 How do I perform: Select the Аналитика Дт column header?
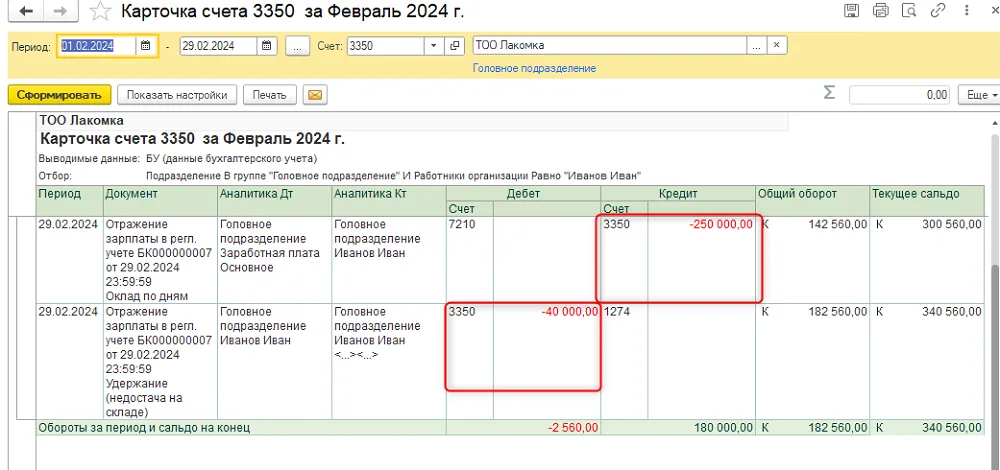coord(275,201)
